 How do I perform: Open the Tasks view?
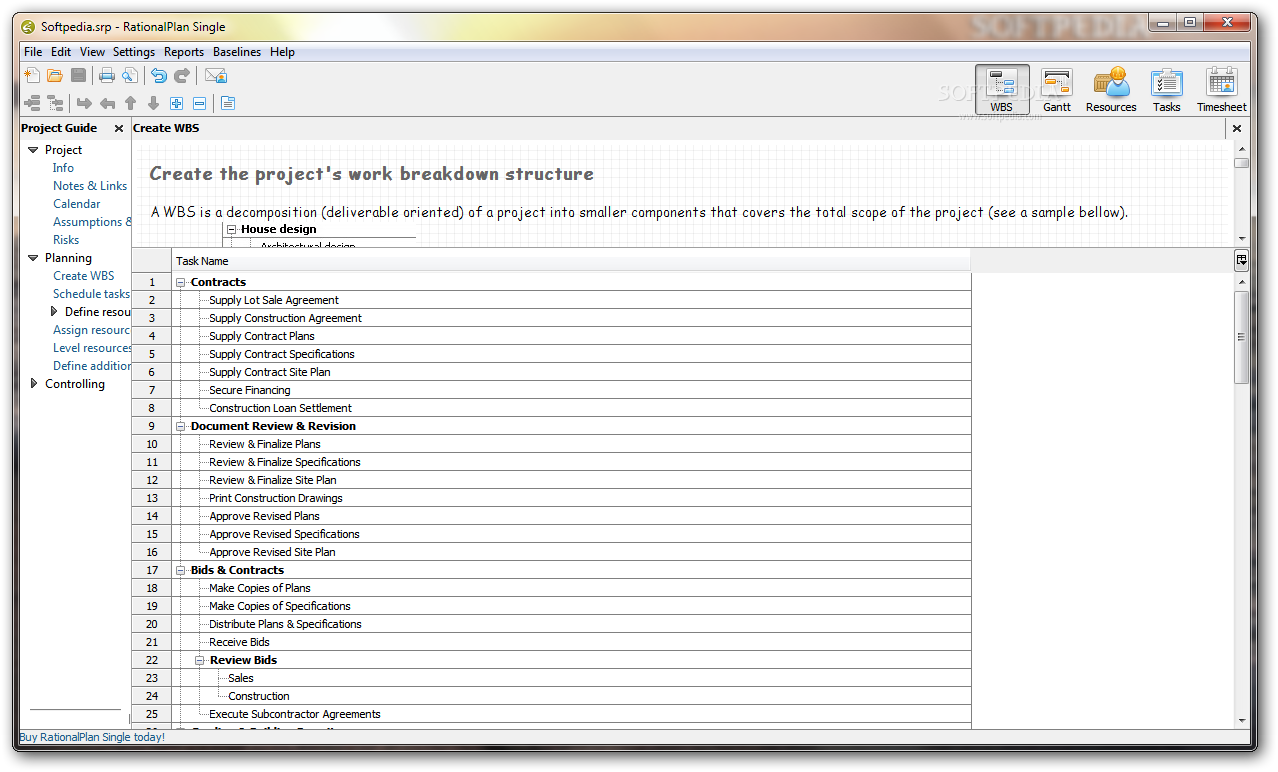1166,90
